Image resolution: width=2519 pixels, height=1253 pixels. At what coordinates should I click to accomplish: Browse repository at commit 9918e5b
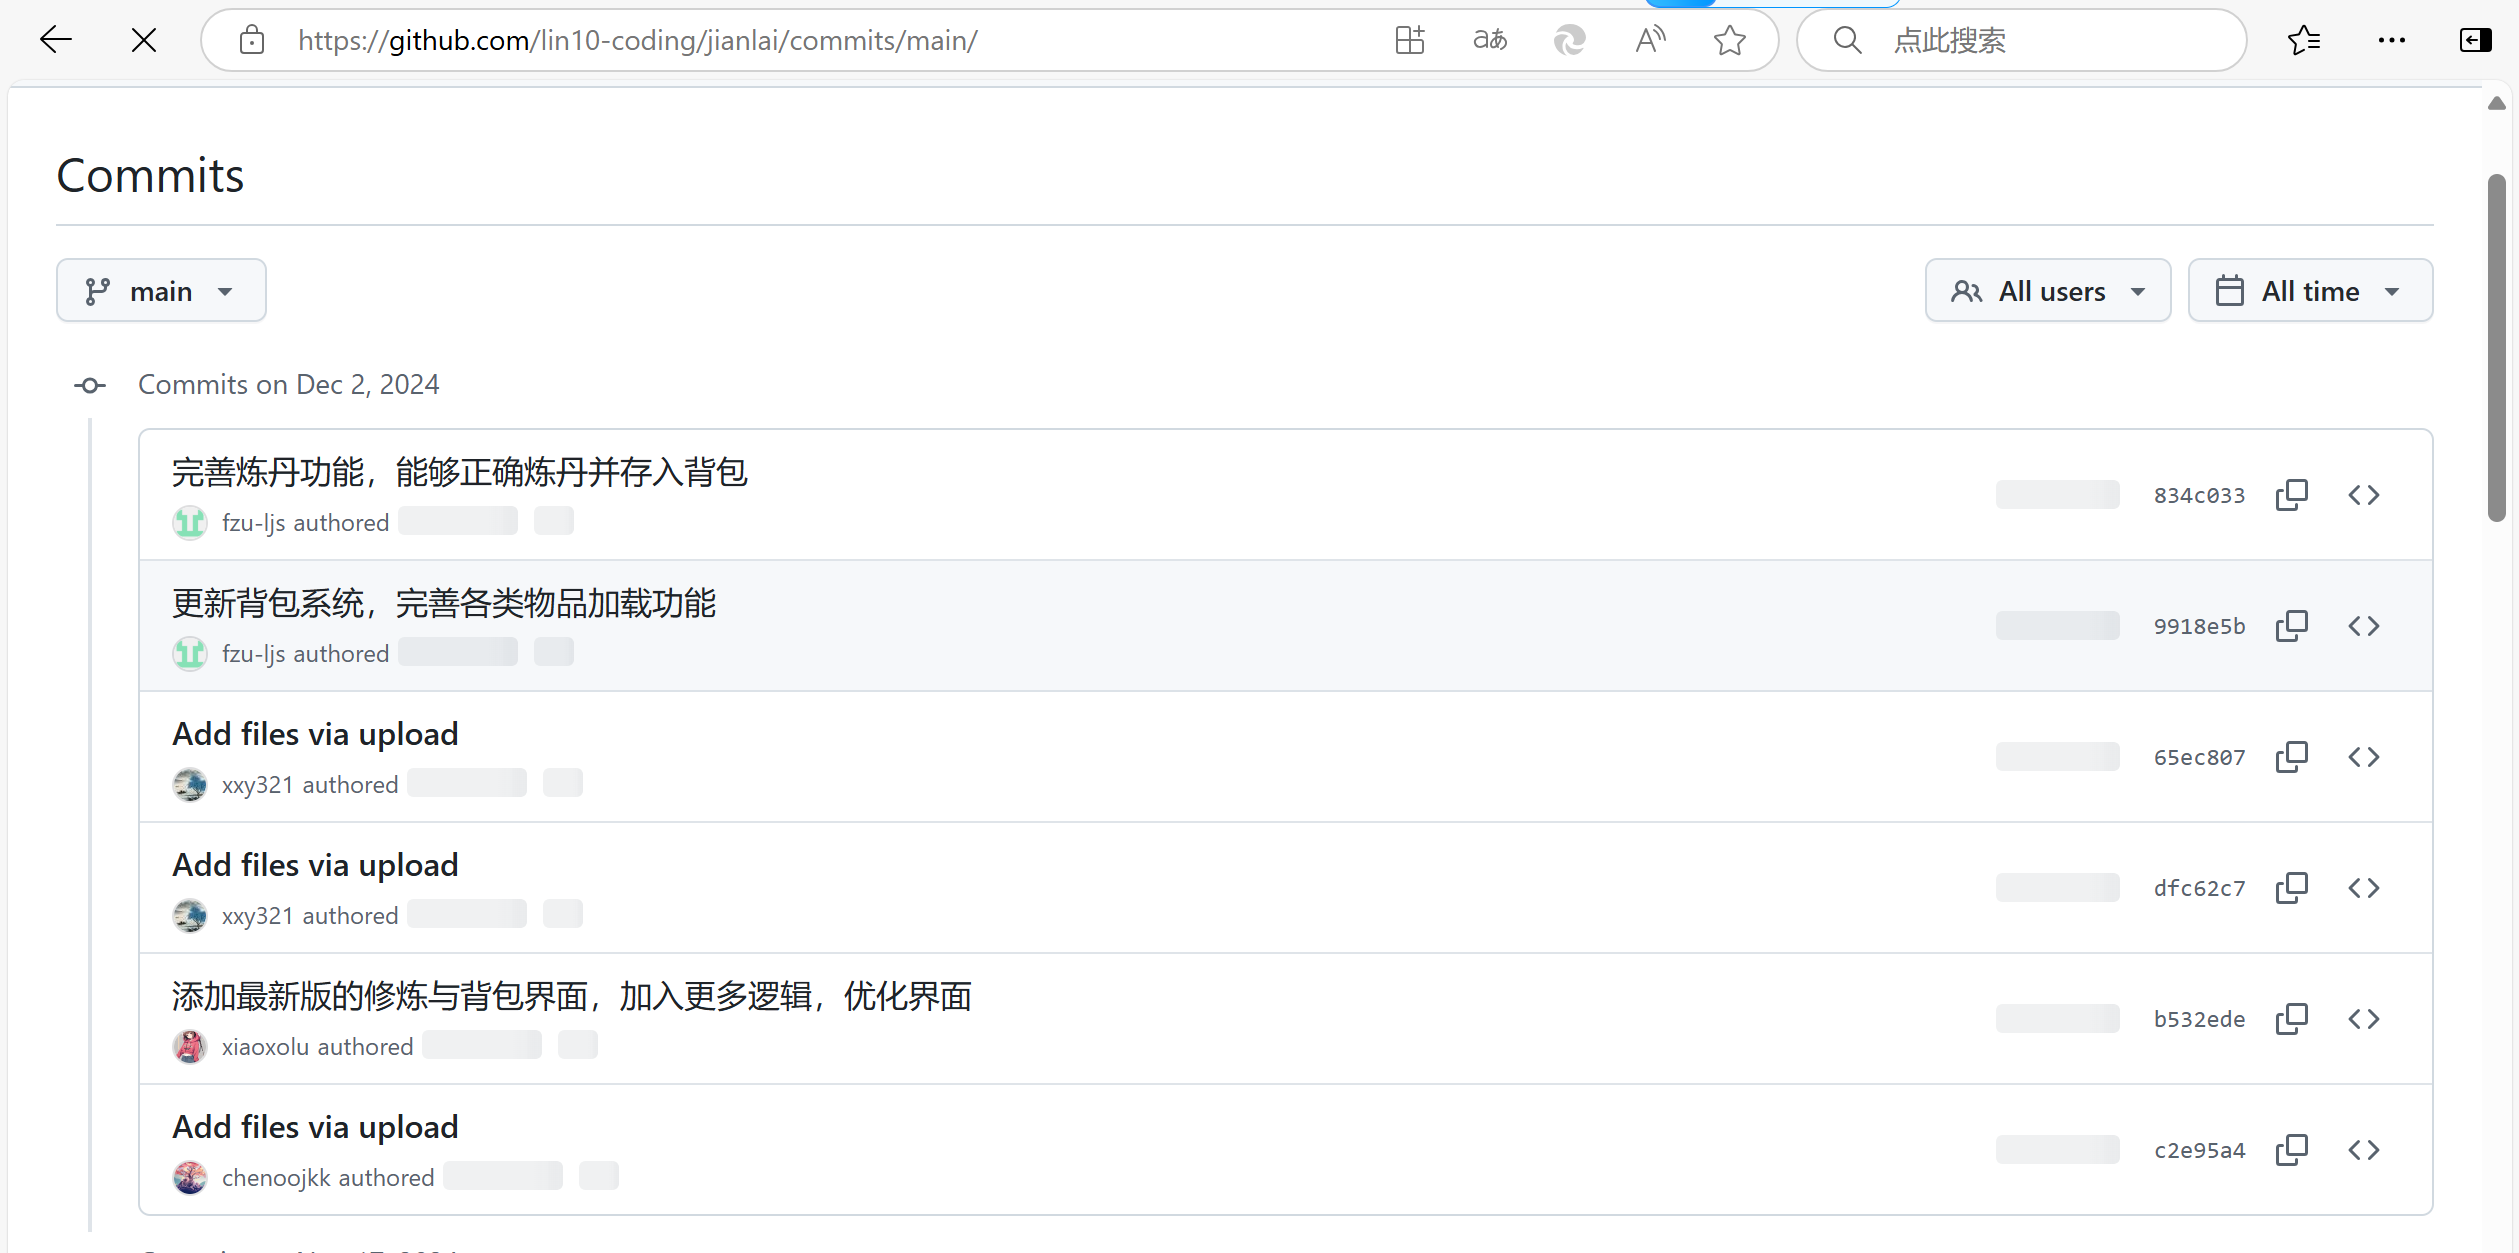pyautogui.click(x=2364, y=626)
